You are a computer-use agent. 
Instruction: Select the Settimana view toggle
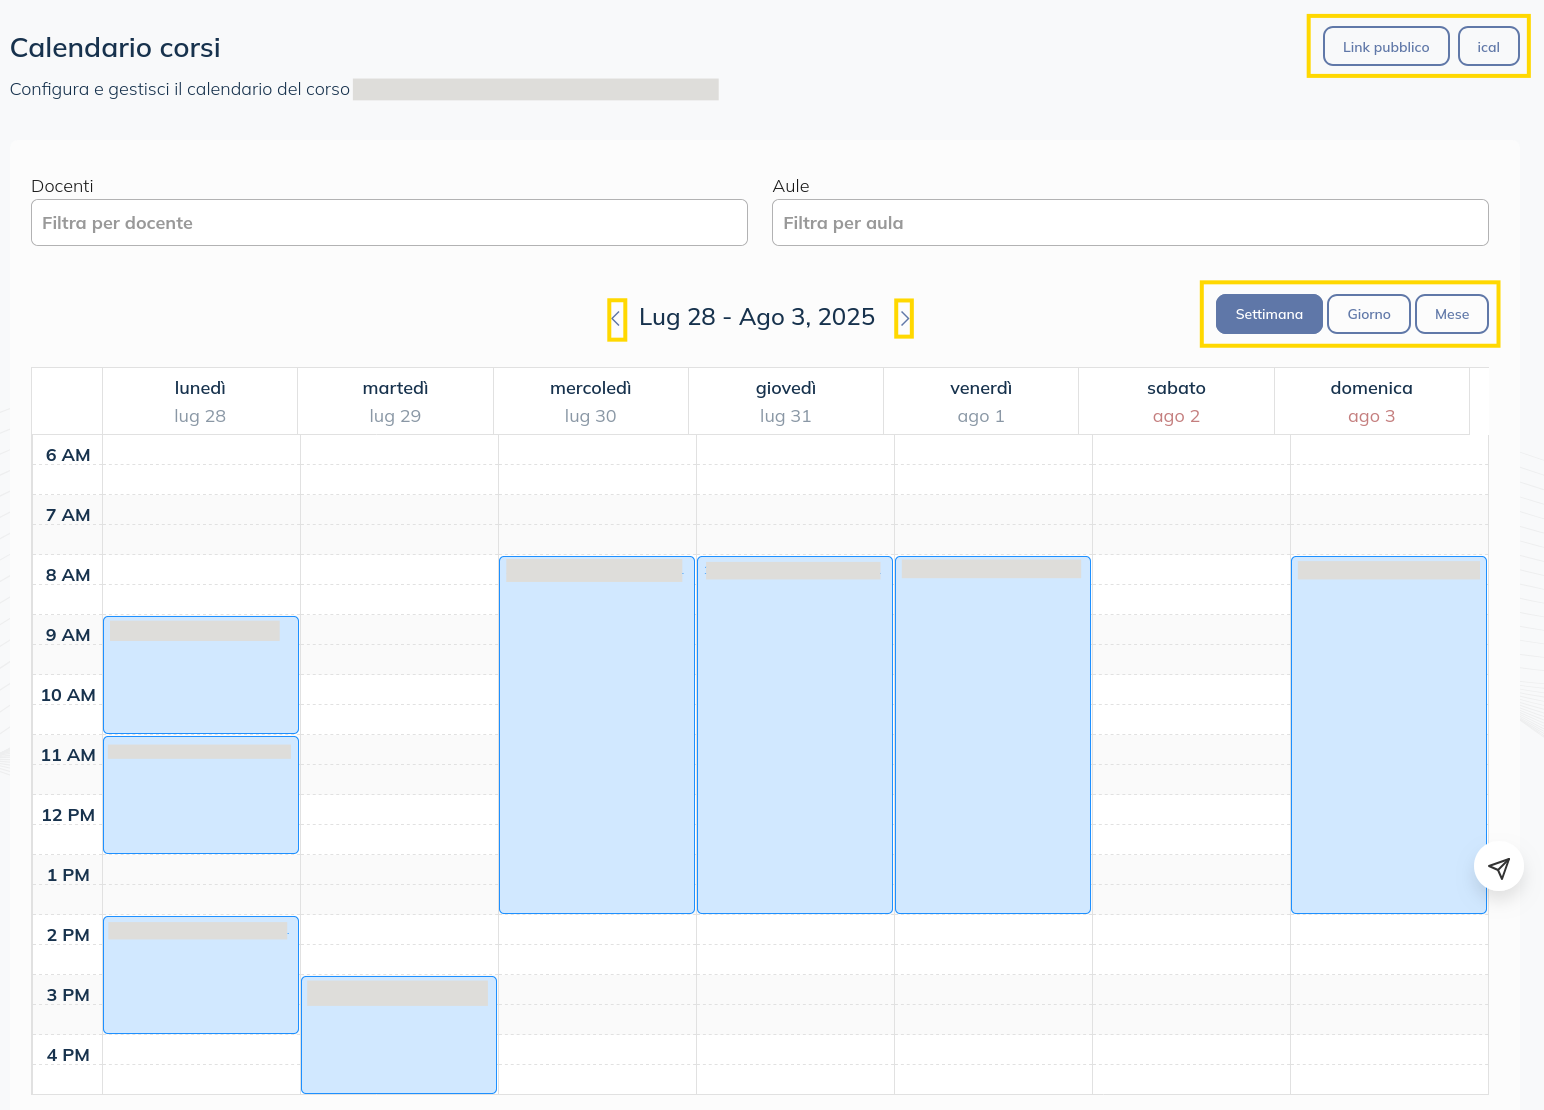point(1268,314)
